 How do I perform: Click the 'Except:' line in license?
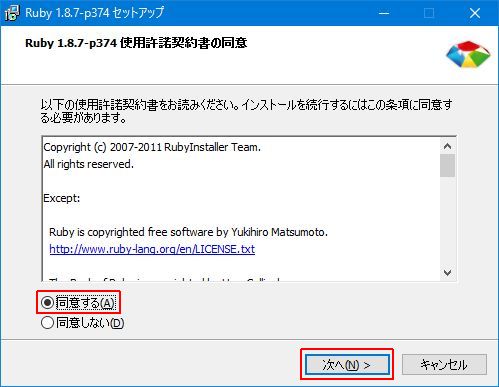pyautogui.click(x=62, y=198)
